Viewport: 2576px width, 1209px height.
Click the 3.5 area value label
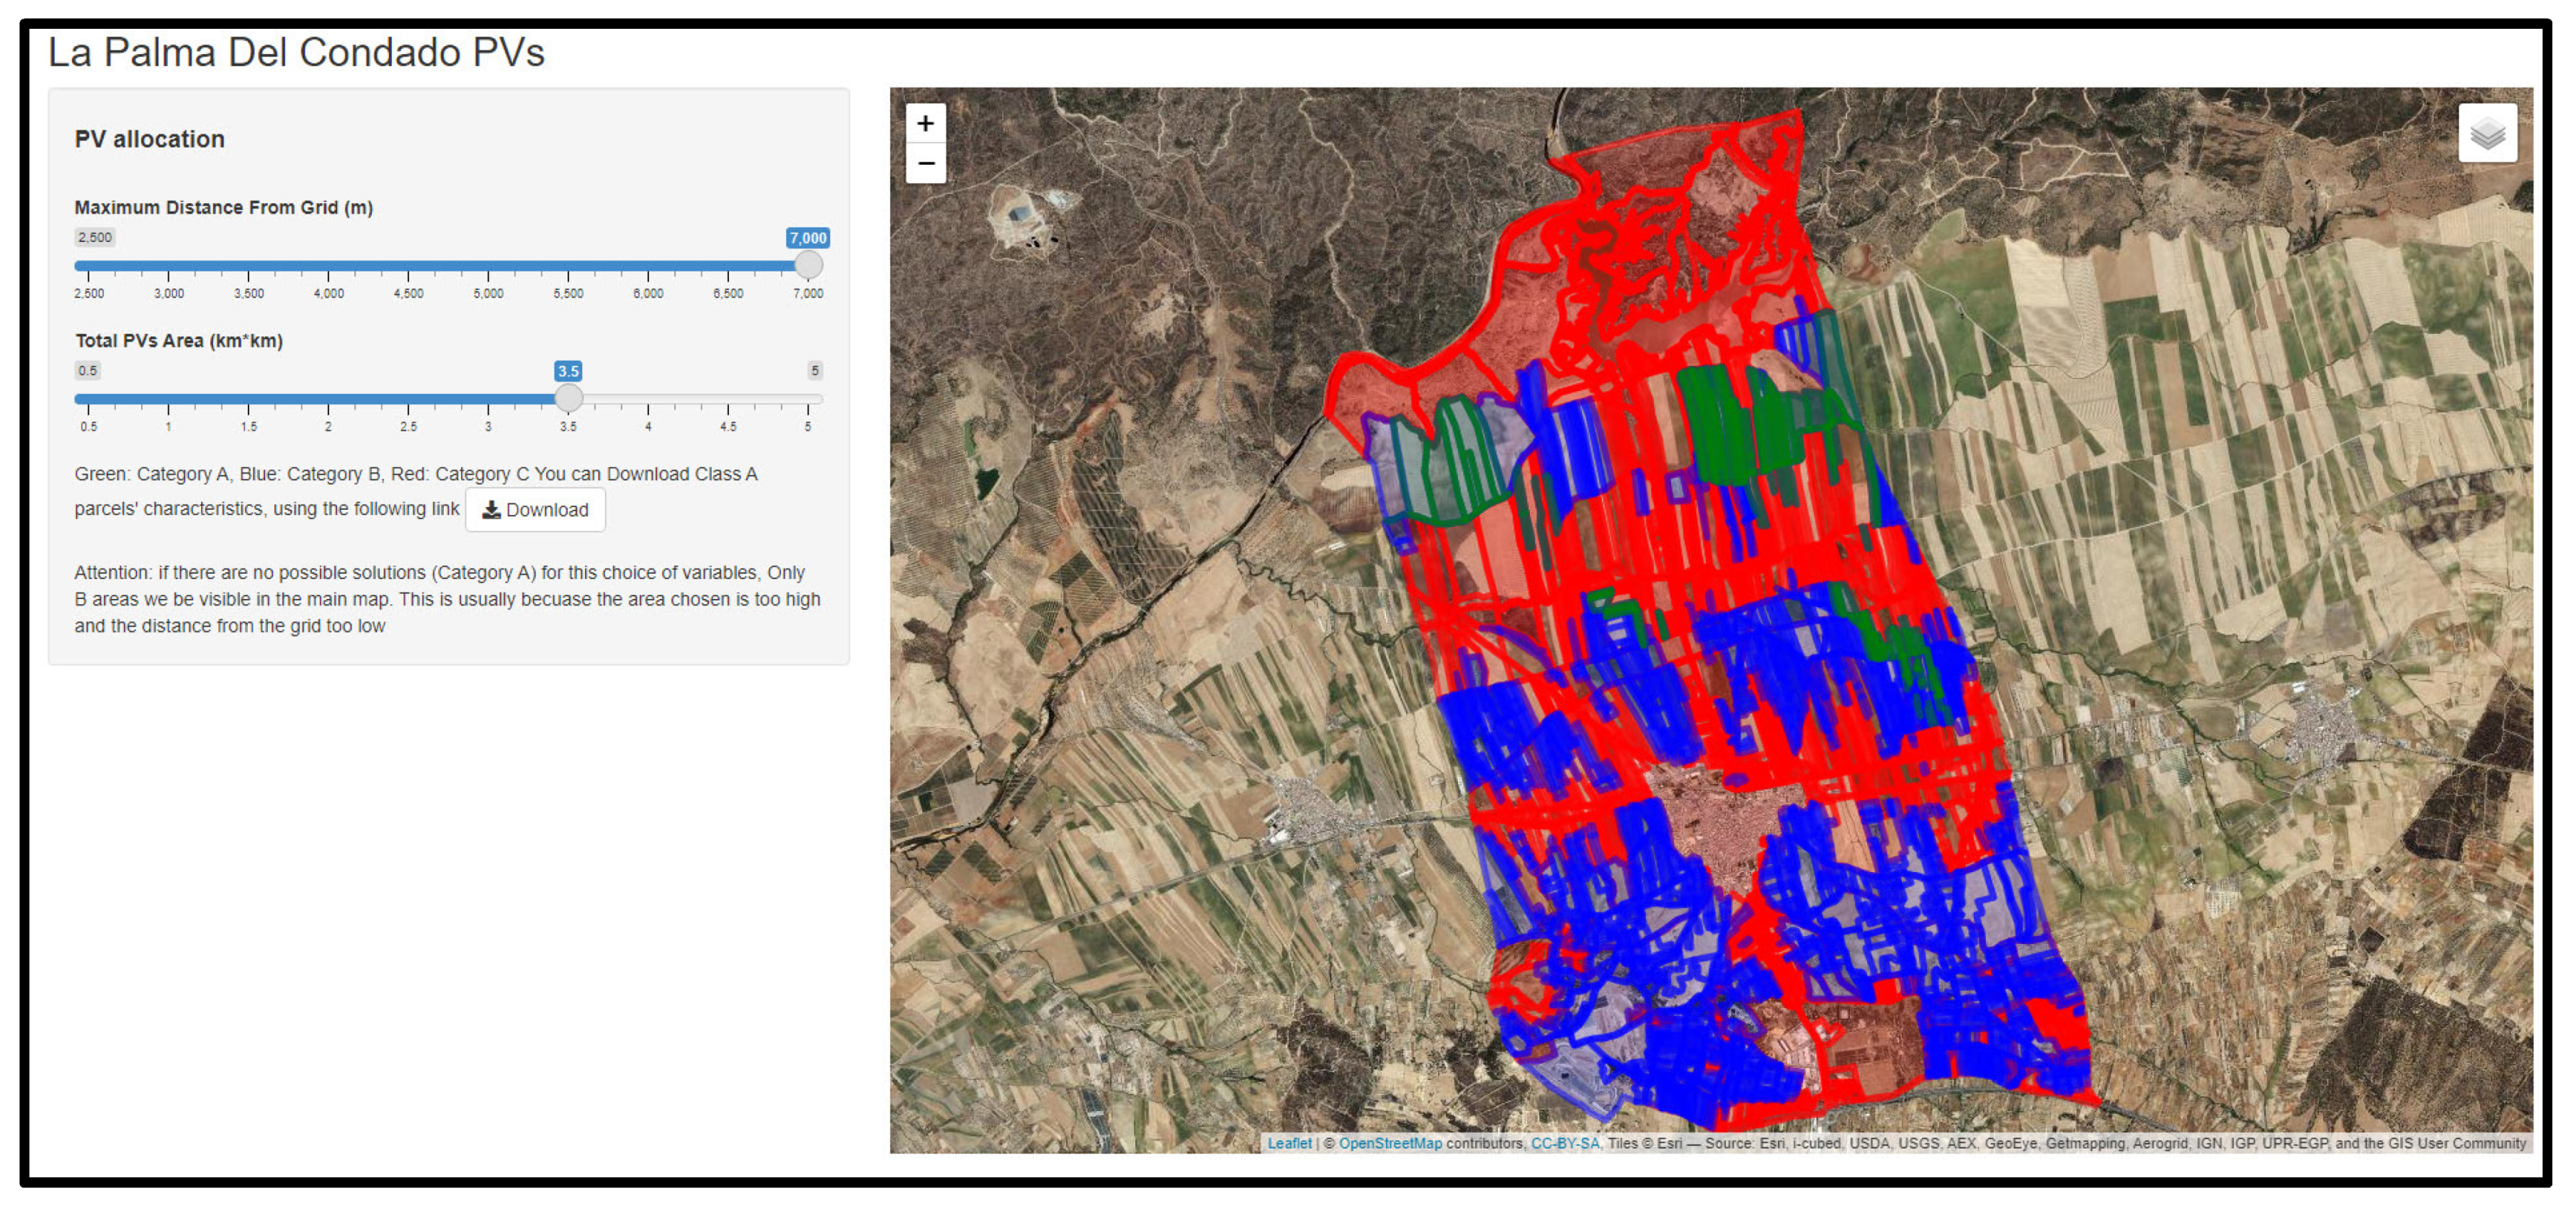[568, 371]
